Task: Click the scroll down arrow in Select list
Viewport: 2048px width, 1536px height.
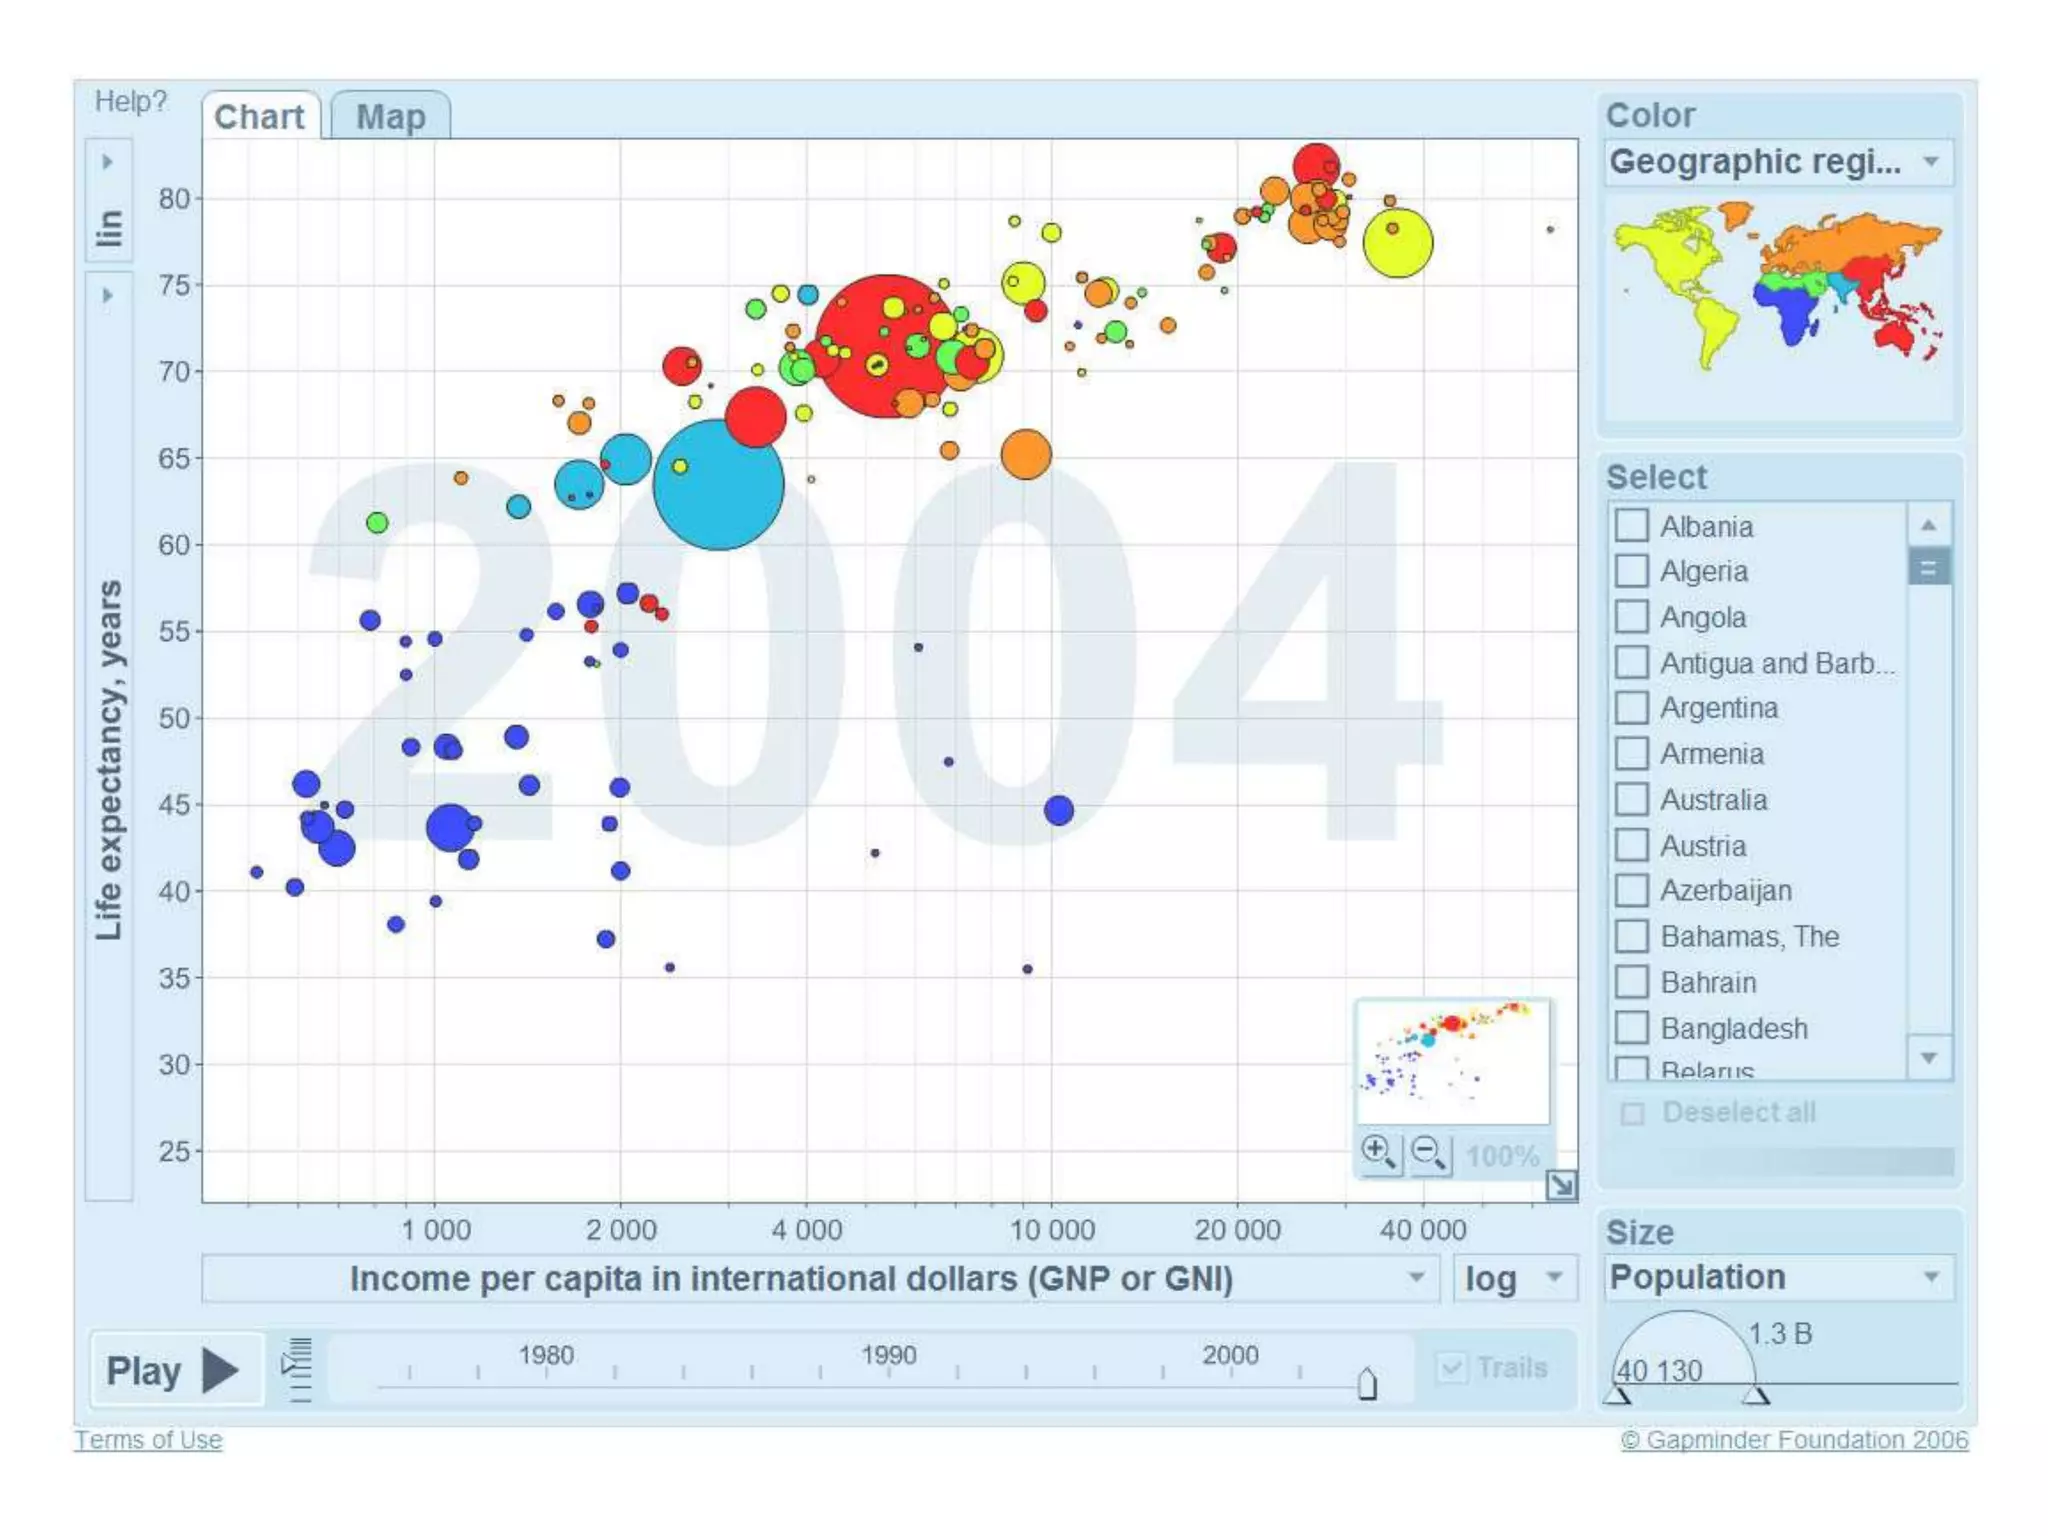Action: click(1929, 1058)
